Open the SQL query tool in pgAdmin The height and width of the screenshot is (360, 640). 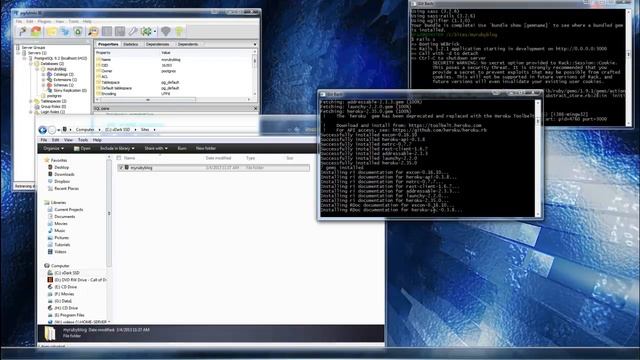click(93, 31)
